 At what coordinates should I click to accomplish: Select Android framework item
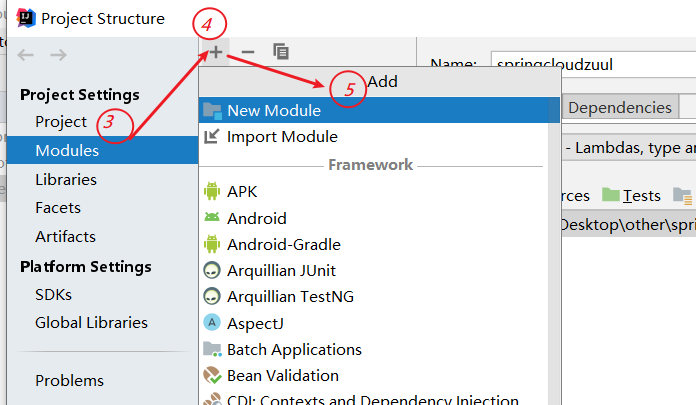373,218
